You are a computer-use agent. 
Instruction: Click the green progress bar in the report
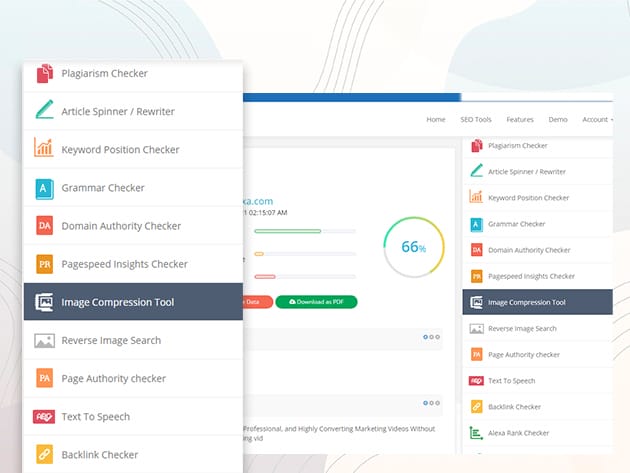tap(288, 231)
